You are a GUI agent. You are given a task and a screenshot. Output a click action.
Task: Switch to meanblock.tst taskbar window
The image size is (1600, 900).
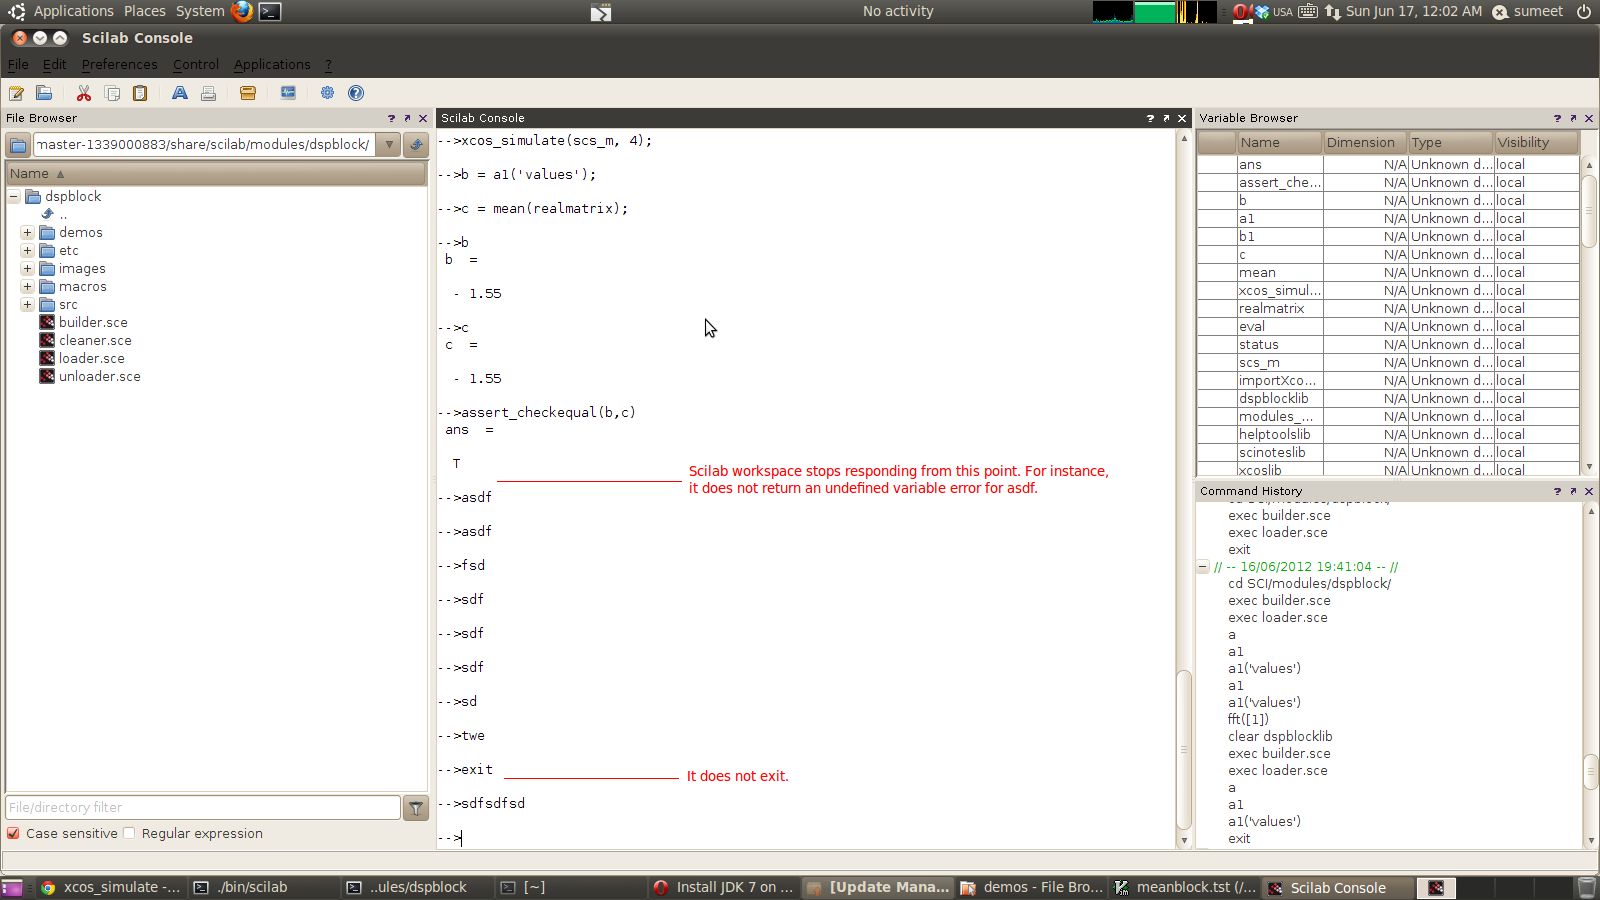[x=1185, y=887]
